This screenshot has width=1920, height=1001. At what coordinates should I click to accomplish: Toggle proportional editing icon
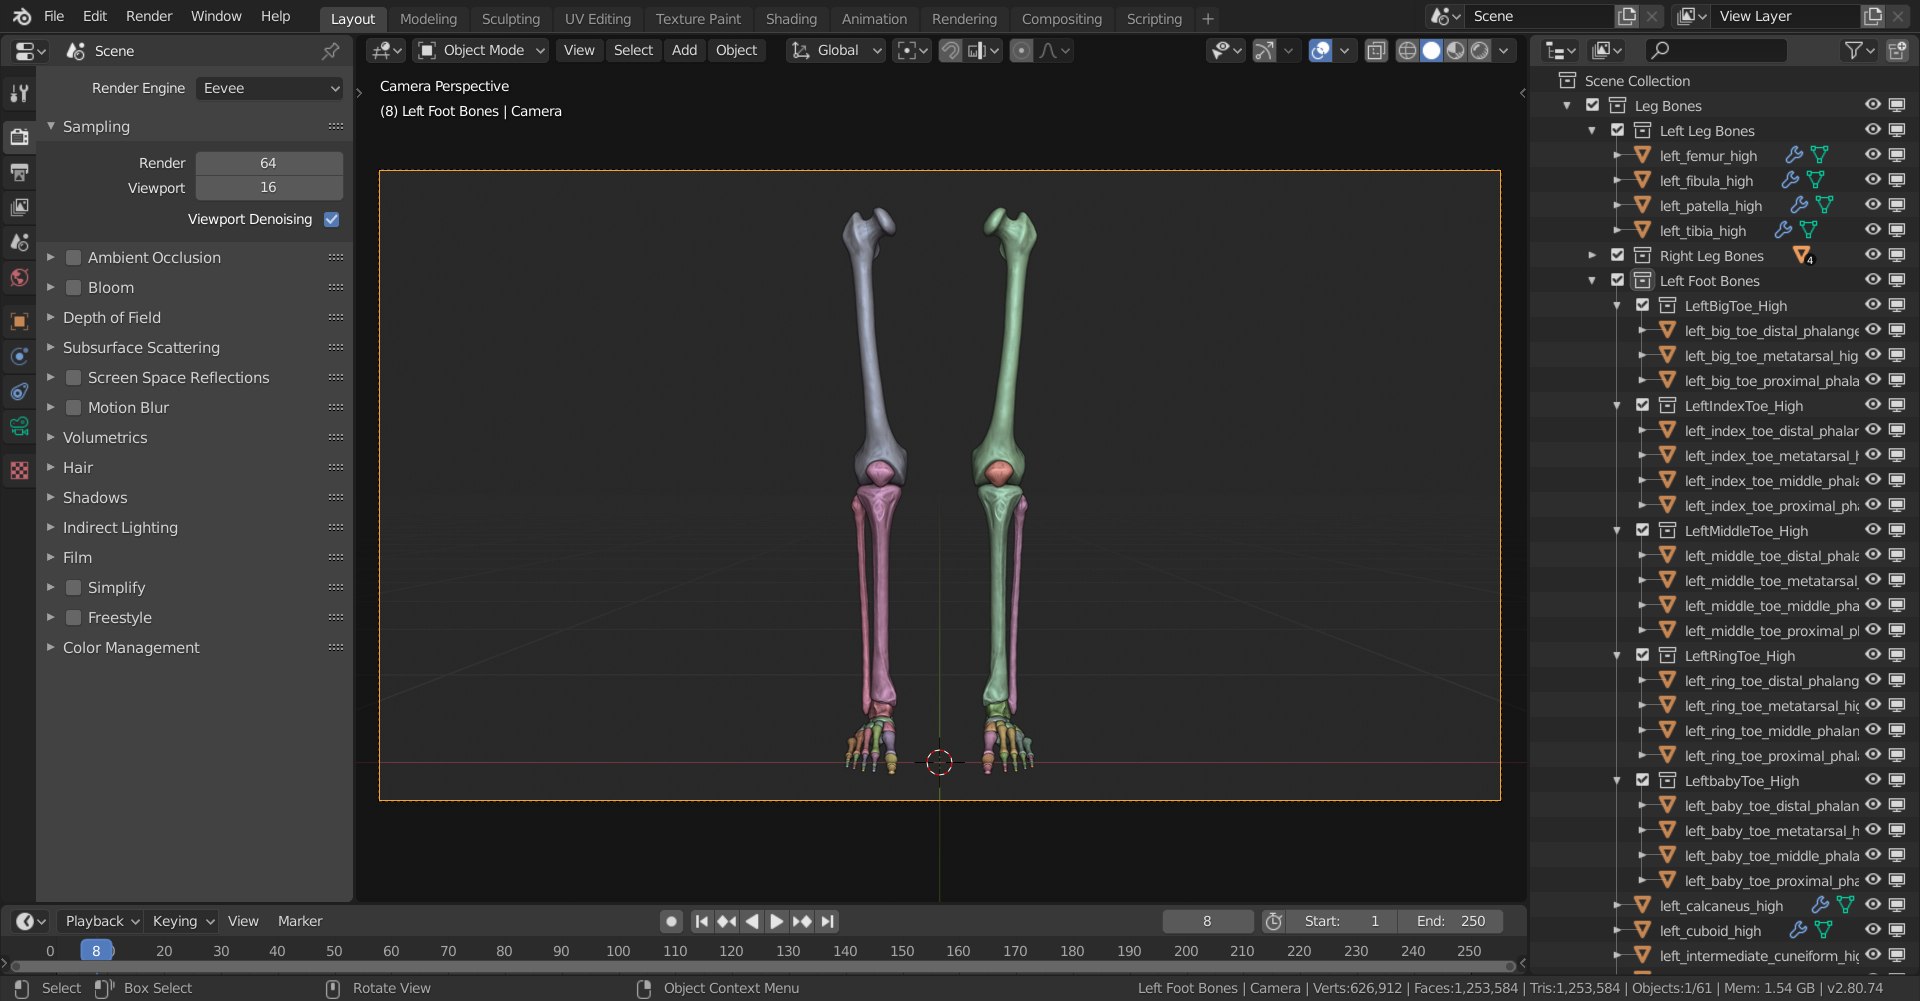coord(1021,50)
